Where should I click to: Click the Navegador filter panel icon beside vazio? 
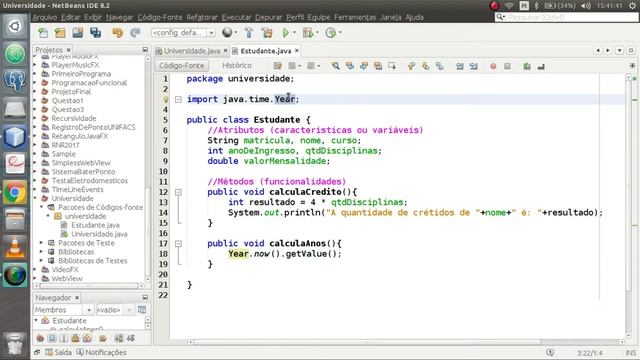coord(142,310)
